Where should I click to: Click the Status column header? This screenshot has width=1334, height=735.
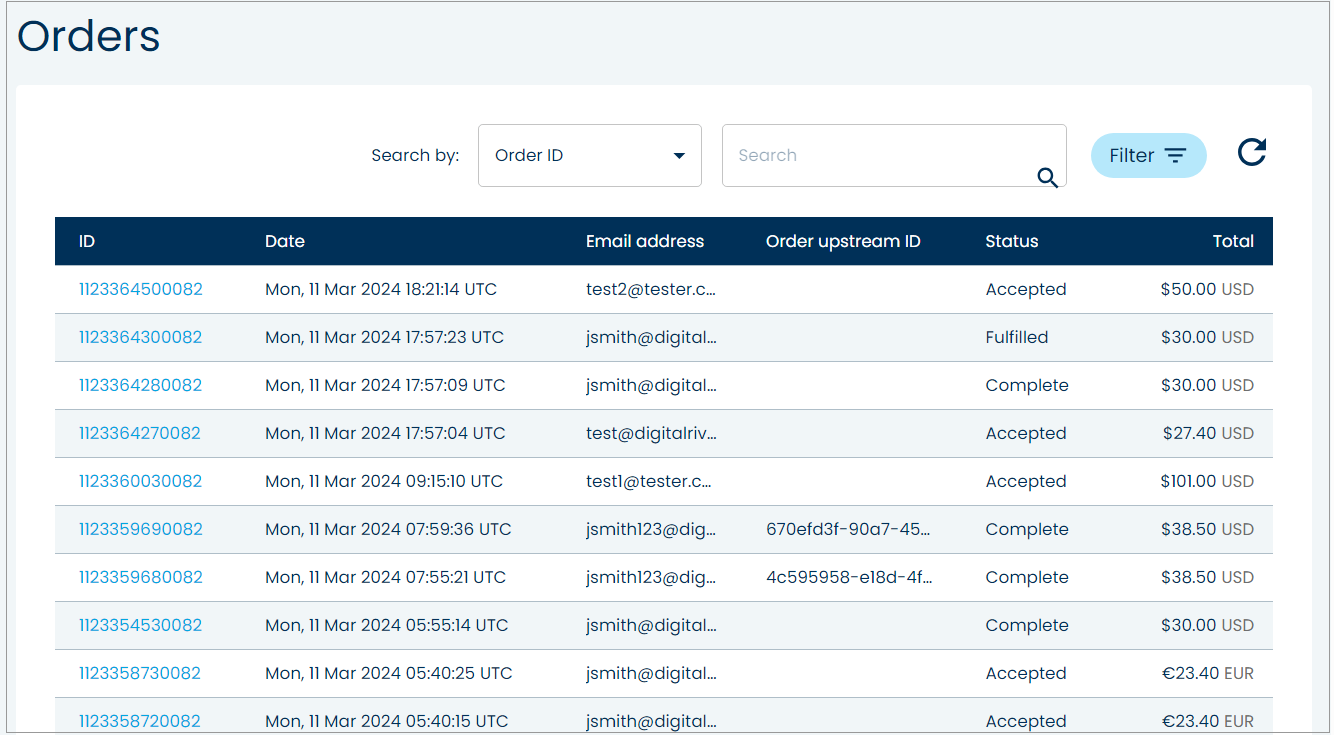click(1012, 242)
